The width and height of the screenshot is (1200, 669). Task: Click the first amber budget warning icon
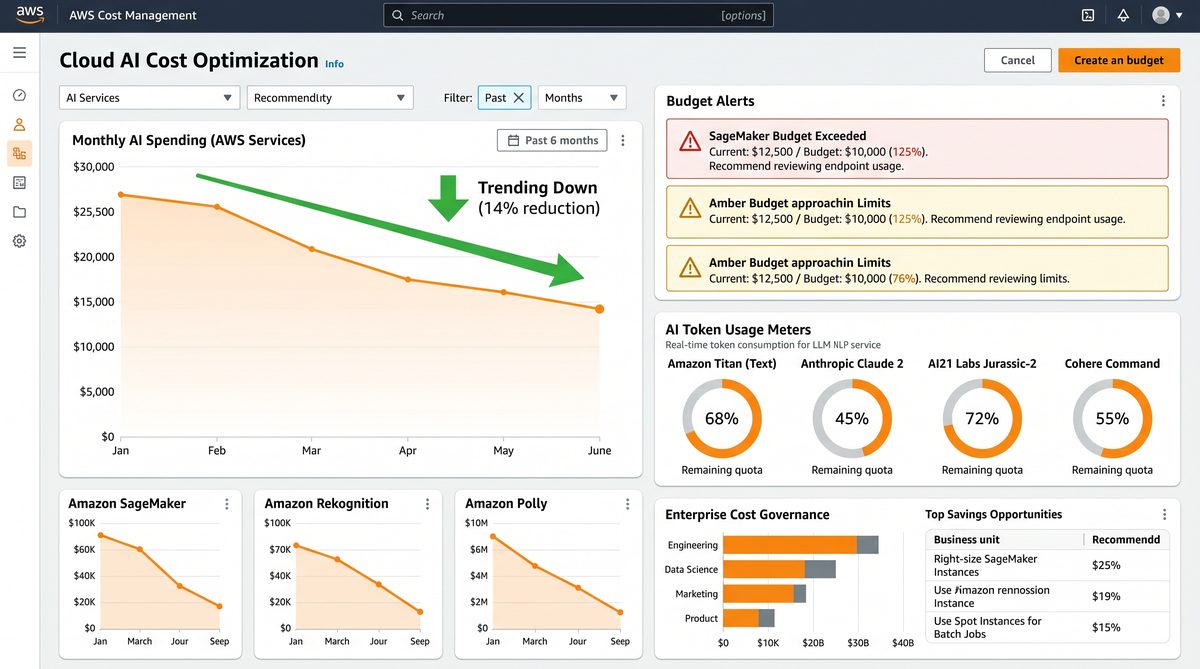690,208
